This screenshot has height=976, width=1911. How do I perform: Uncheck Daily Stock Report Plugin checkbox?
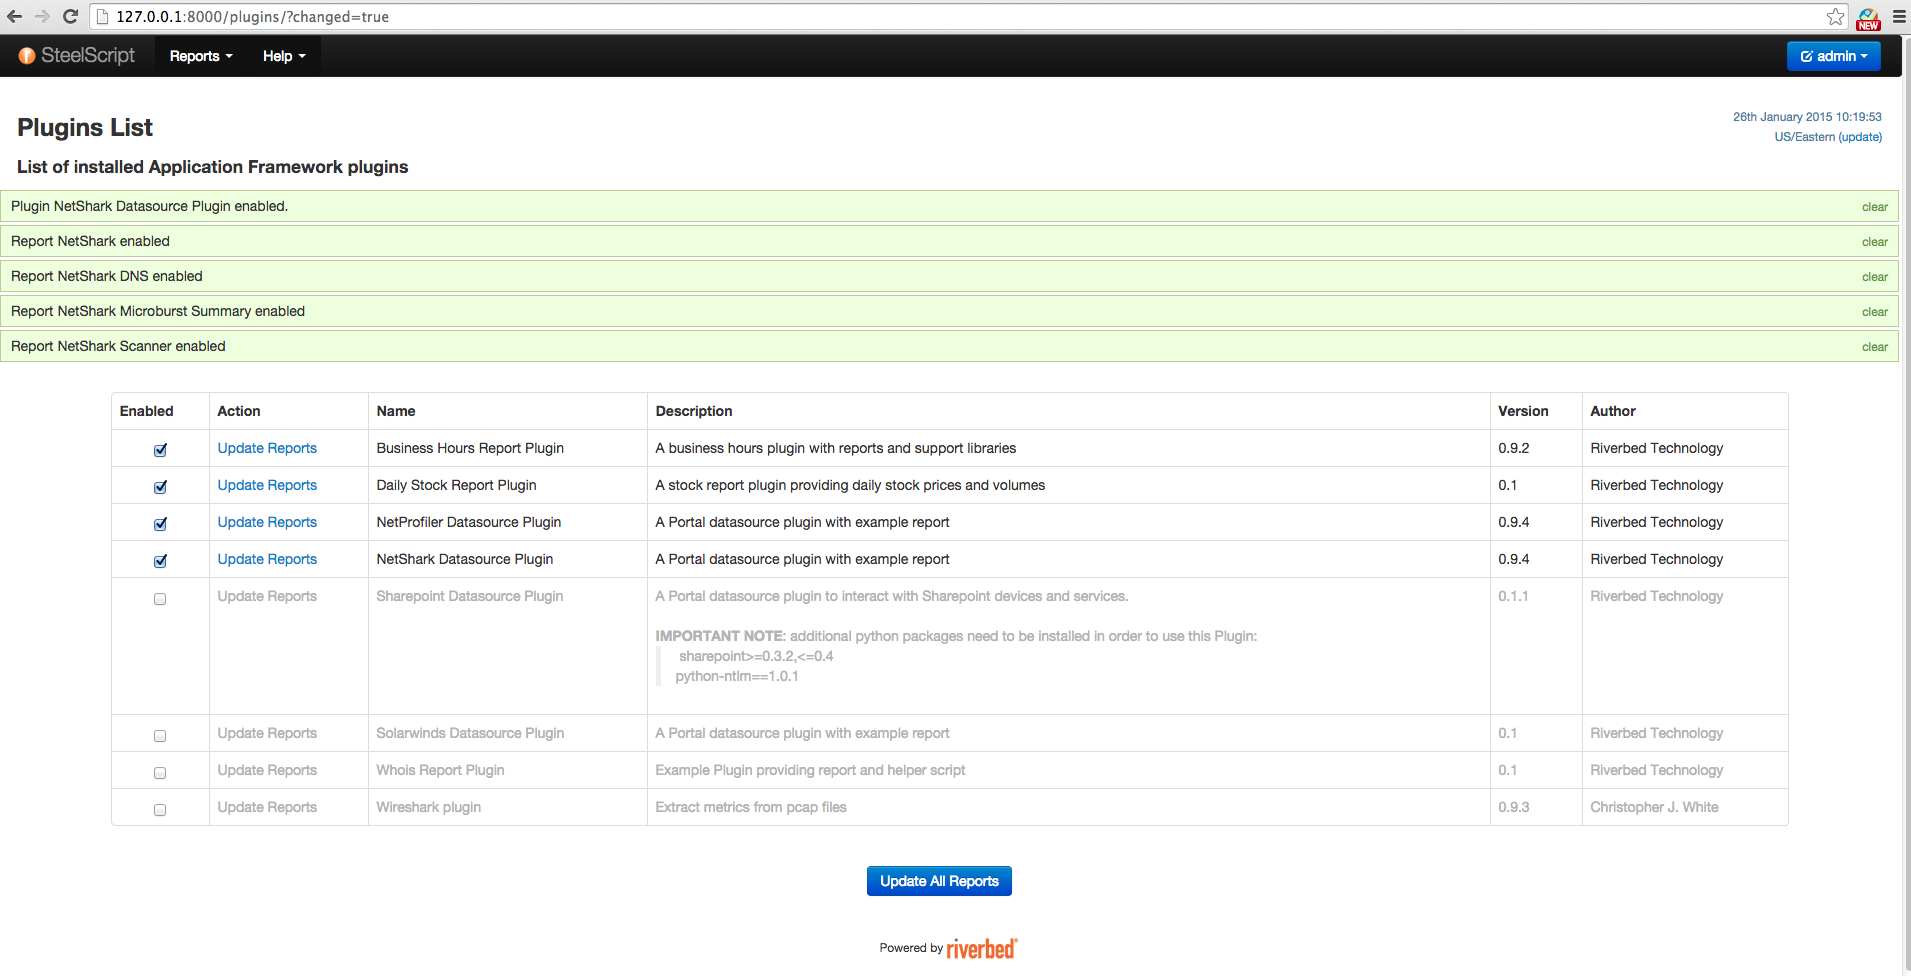tap(160, 487)
